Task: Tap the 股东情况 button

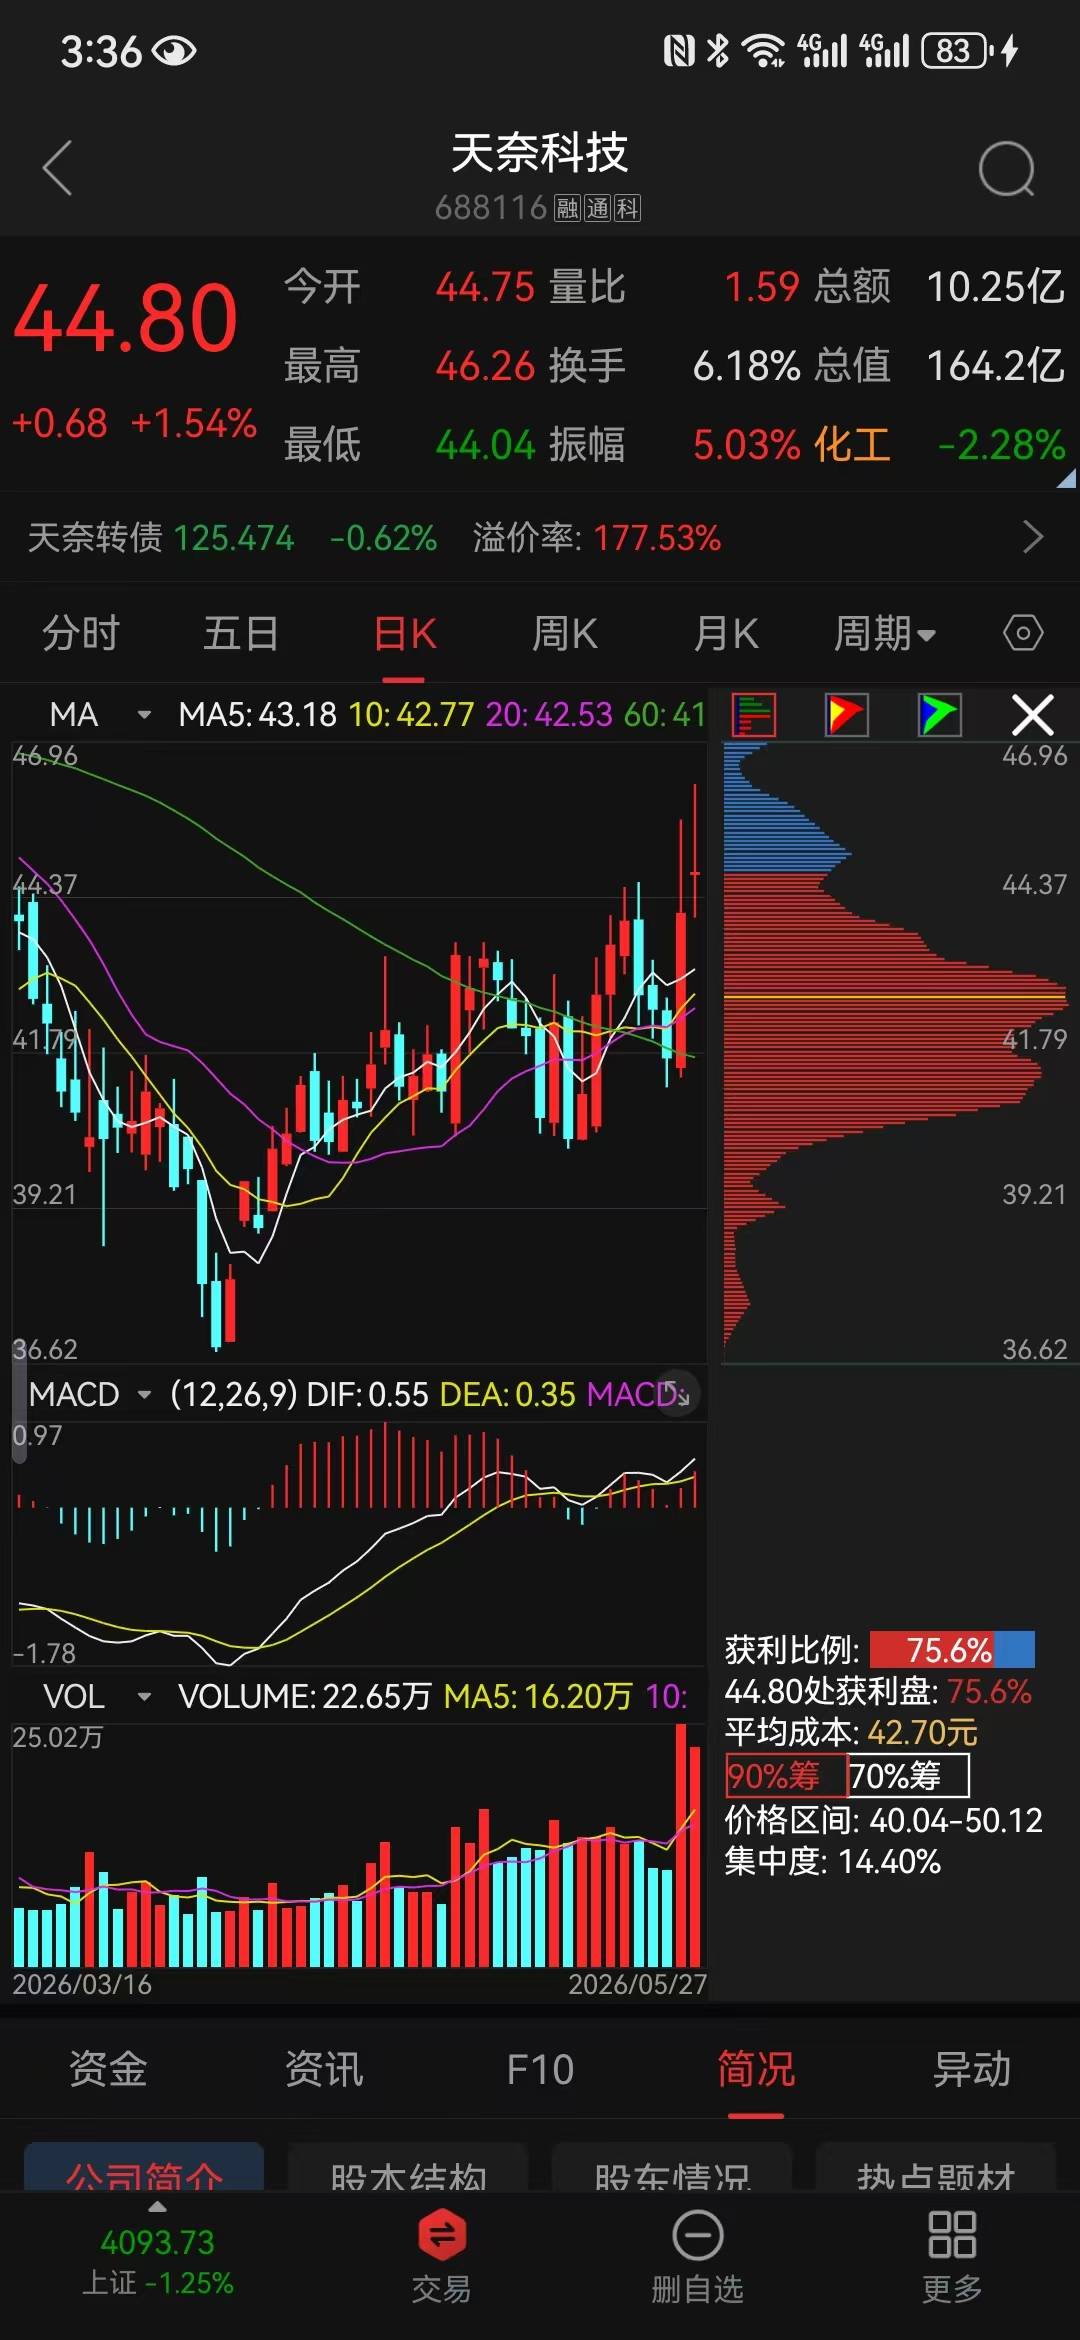Action: point(672,2168)
